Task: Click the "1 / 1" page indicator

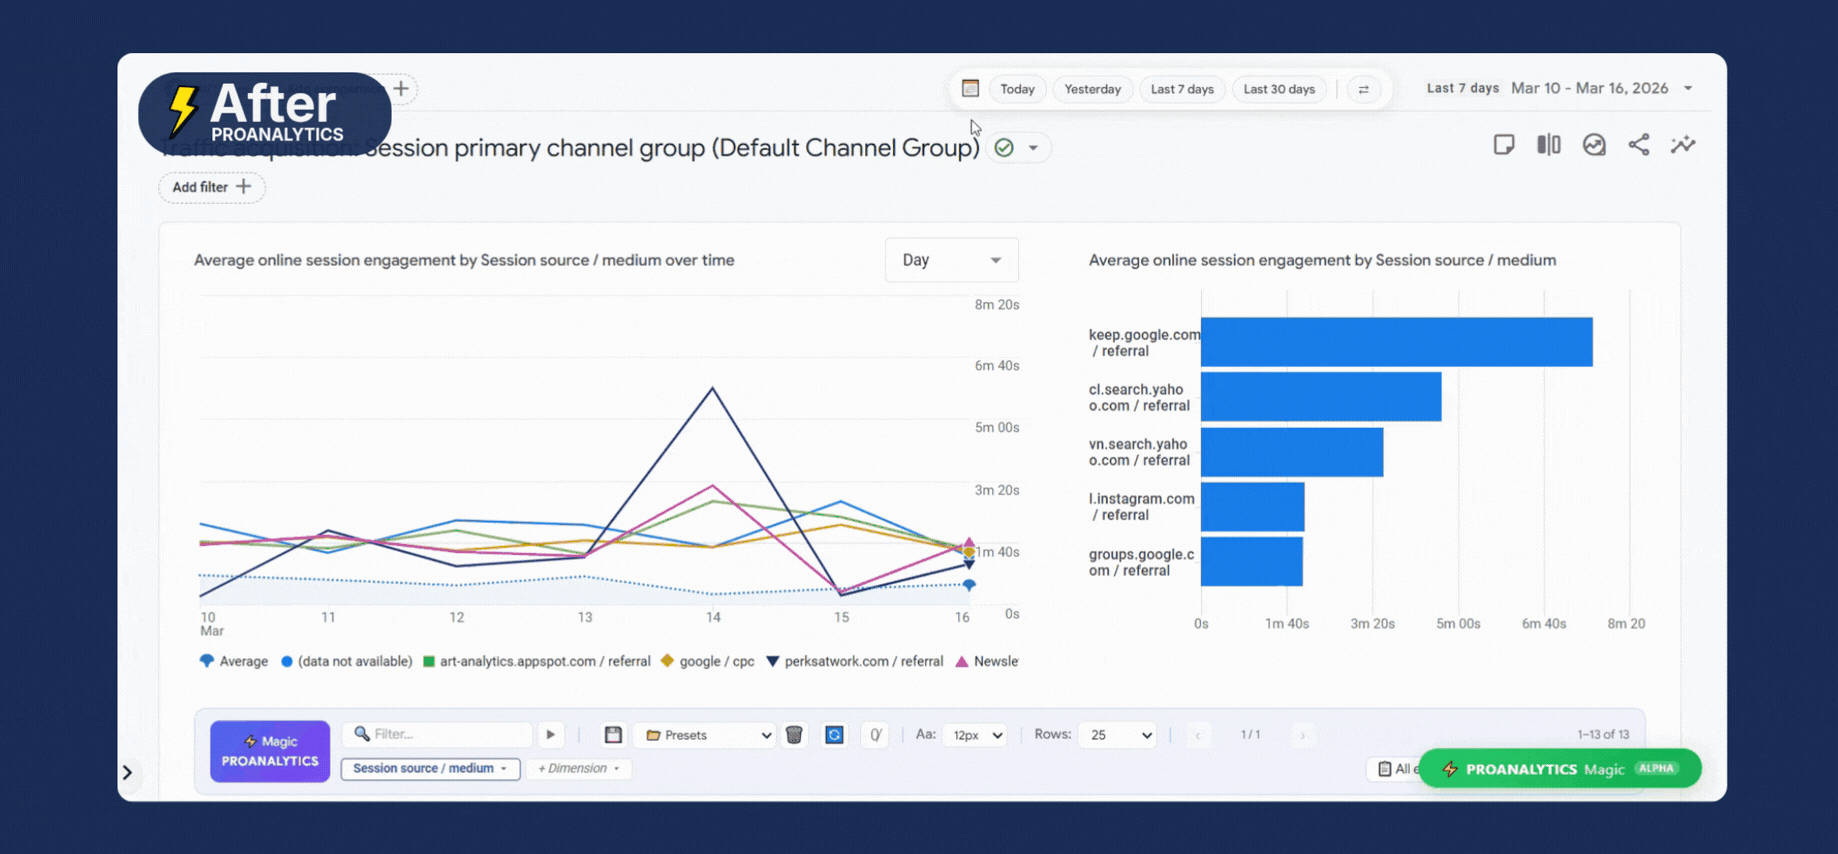Action: [1250, 735]
